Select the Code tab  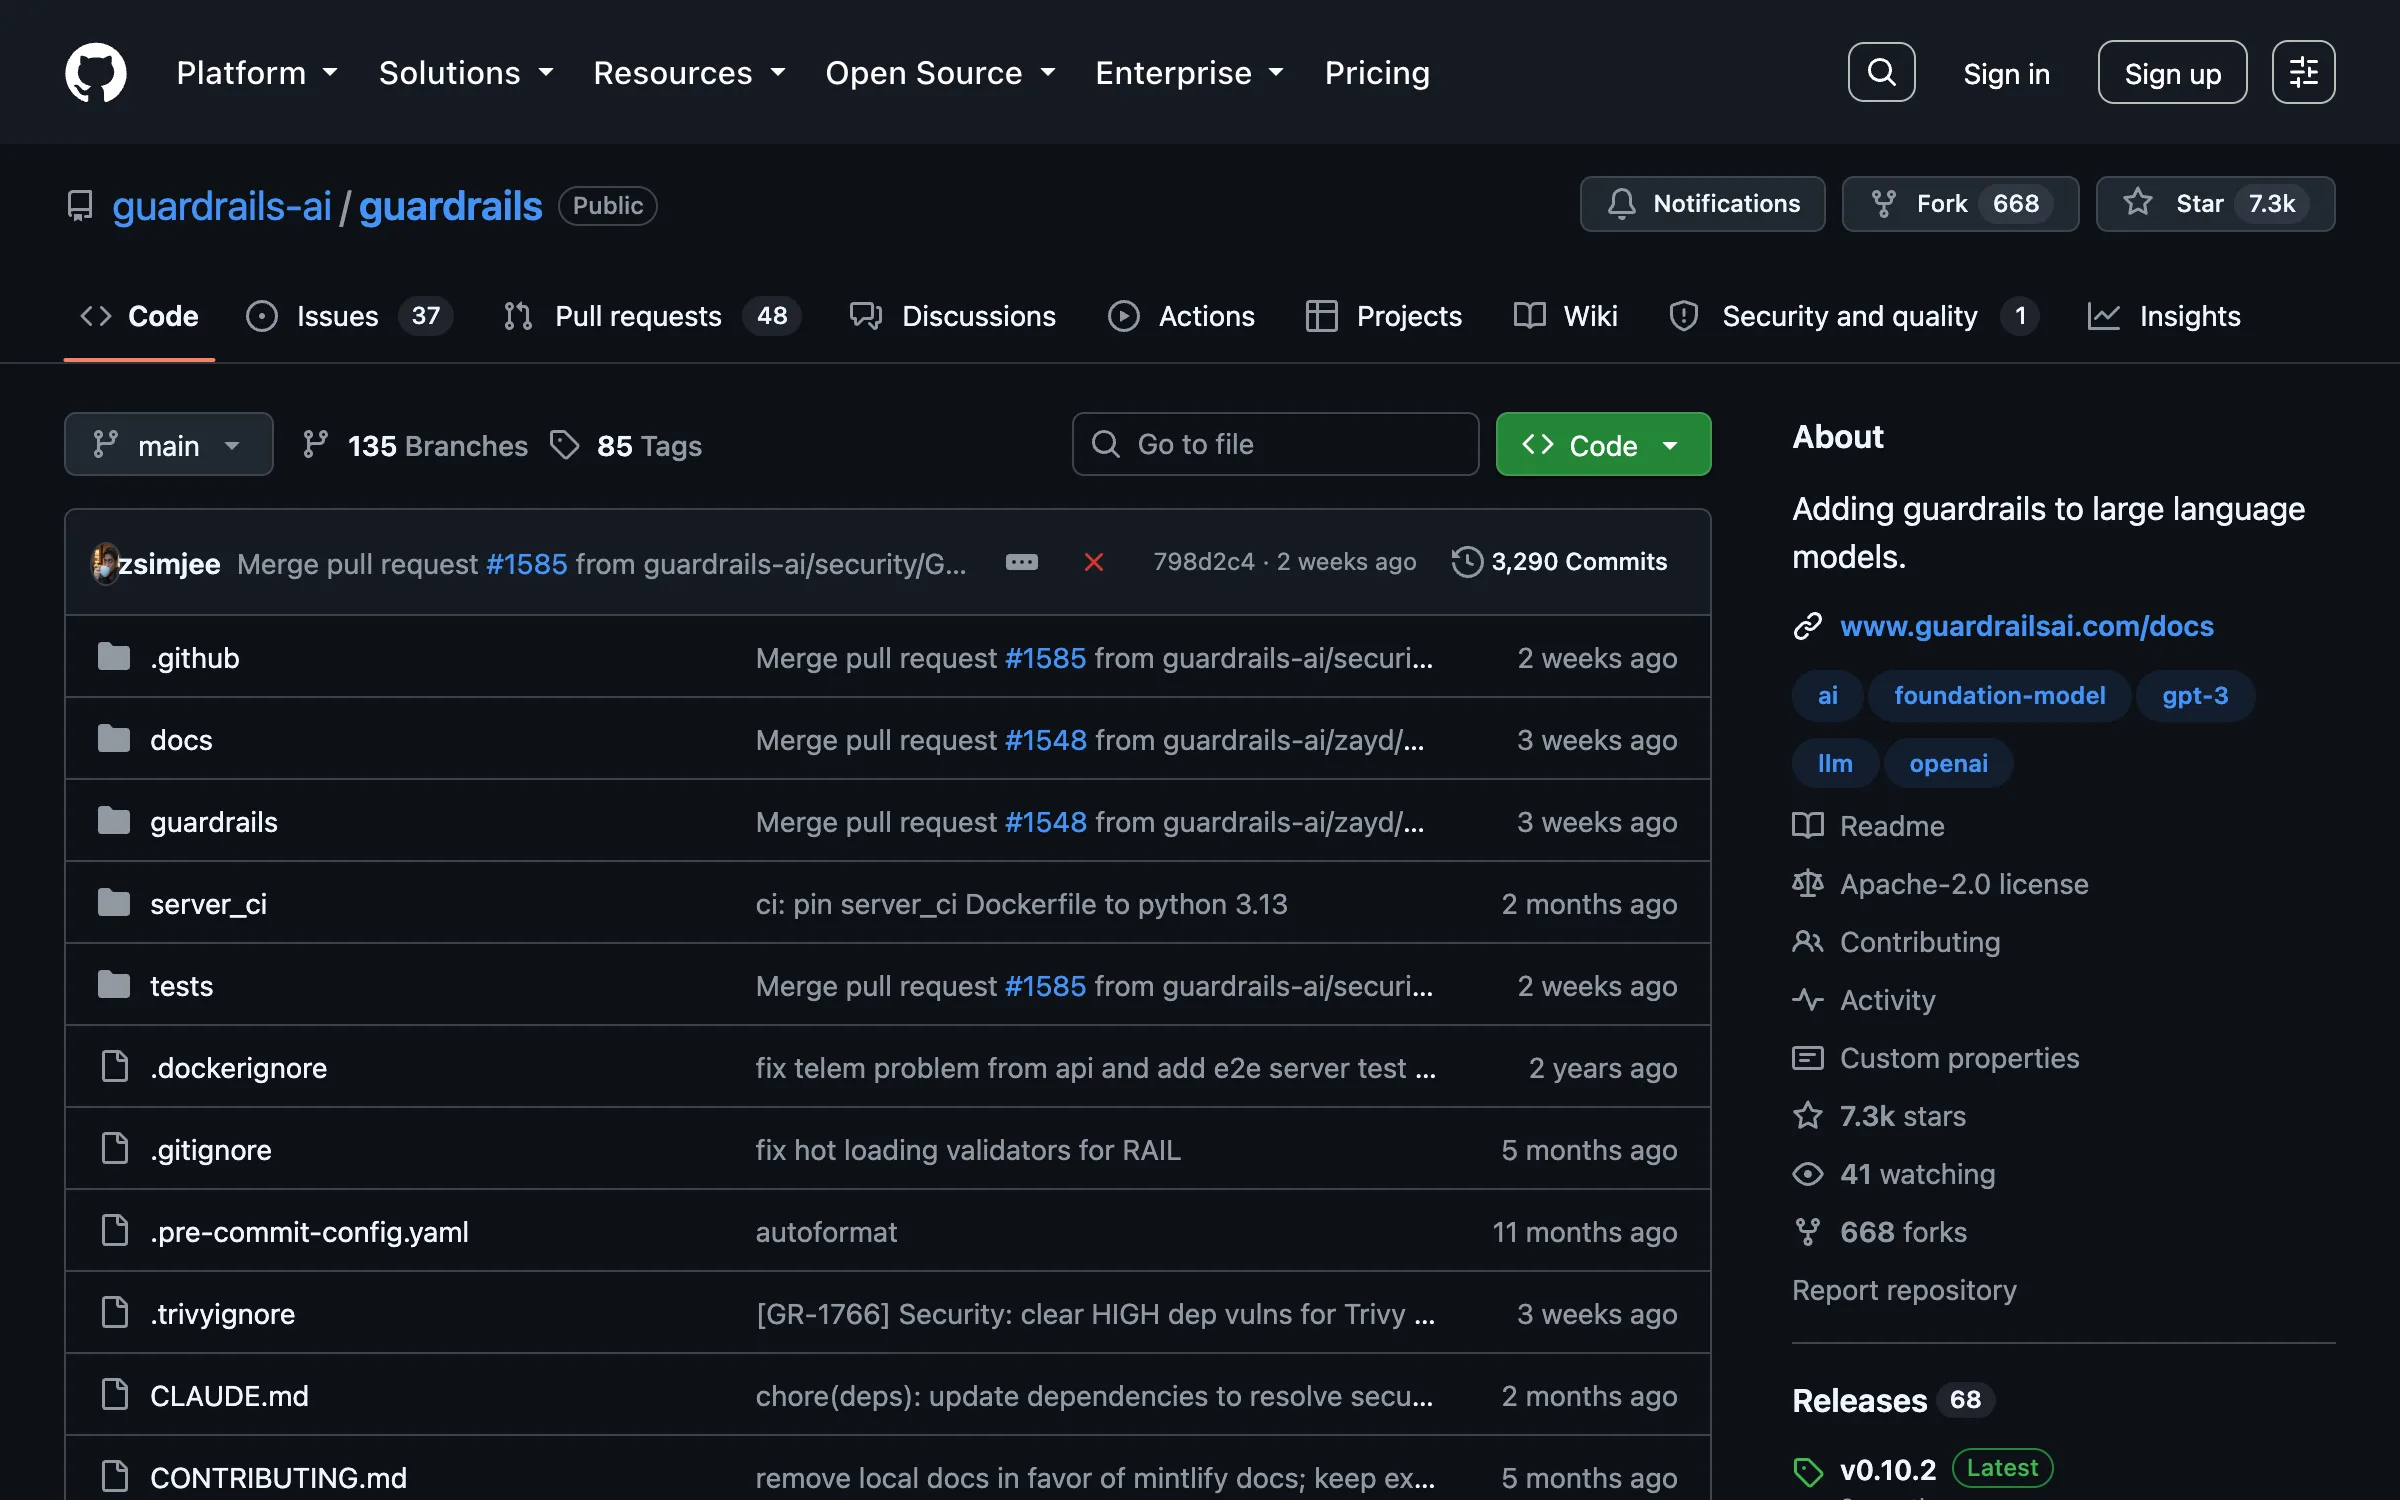tap(139, 316)
